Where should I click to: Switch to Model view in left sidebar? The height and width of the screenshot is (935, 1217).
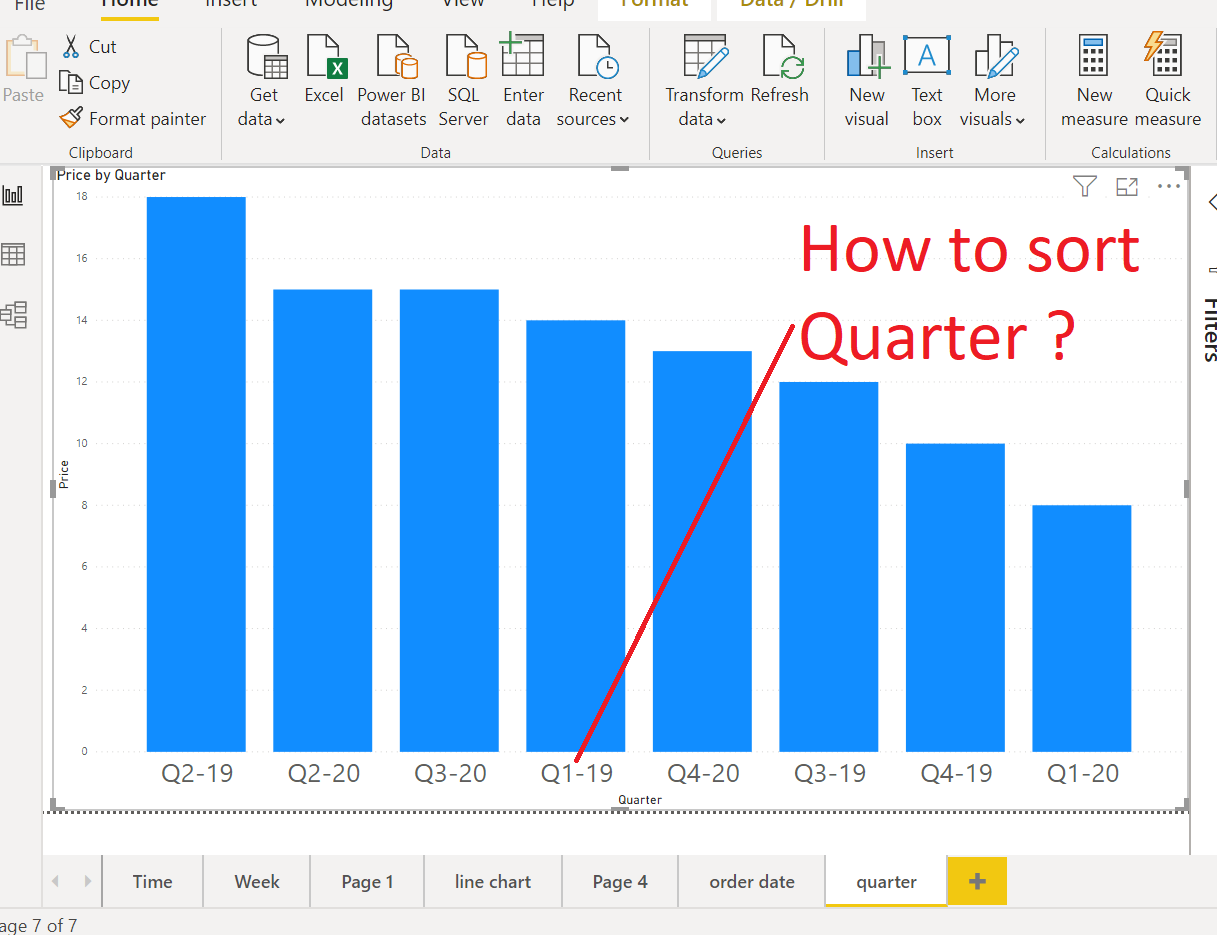[14, 316]
